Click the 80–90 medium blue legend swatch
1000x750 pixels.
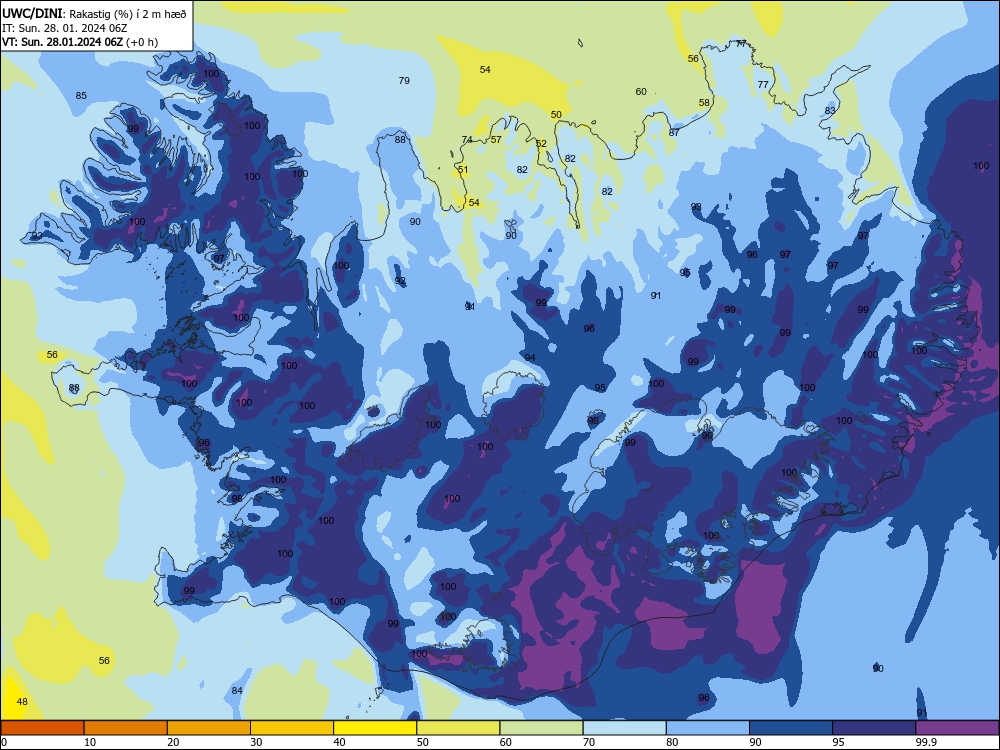(707, 728)
